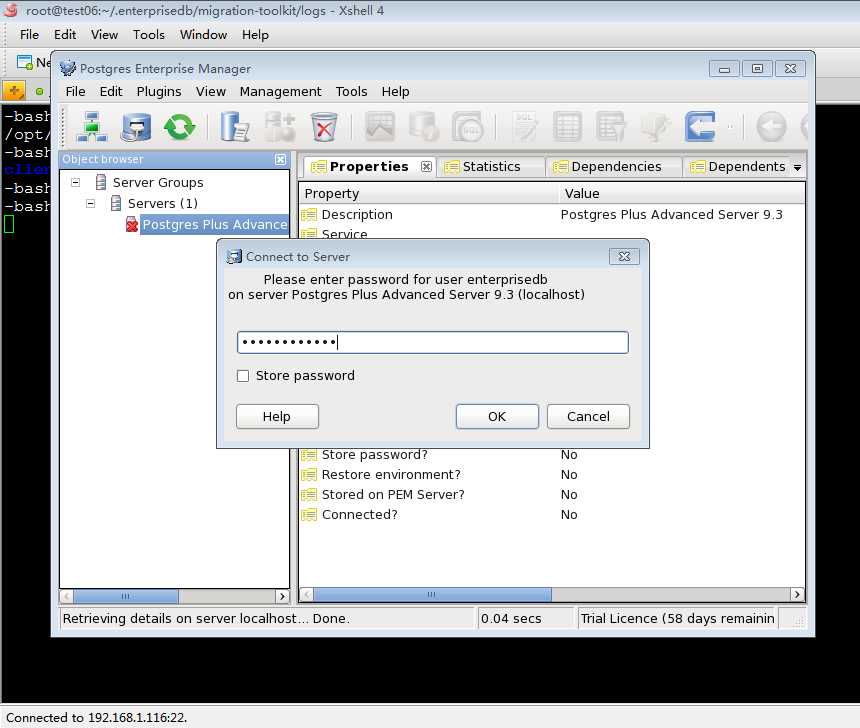The width and height of the screenshot is (860, 728).
Task: Open the Plugins menu
Action: [159, 92]
